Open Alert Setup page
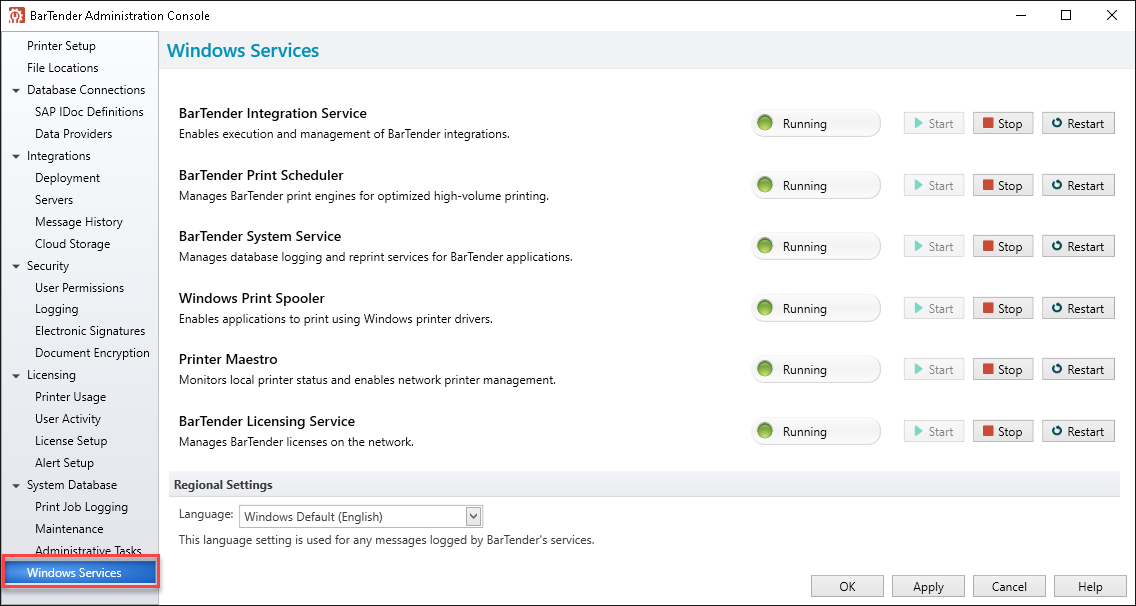Image resolution: width=1136 pixels, height=606 pixels. [64, 462]
